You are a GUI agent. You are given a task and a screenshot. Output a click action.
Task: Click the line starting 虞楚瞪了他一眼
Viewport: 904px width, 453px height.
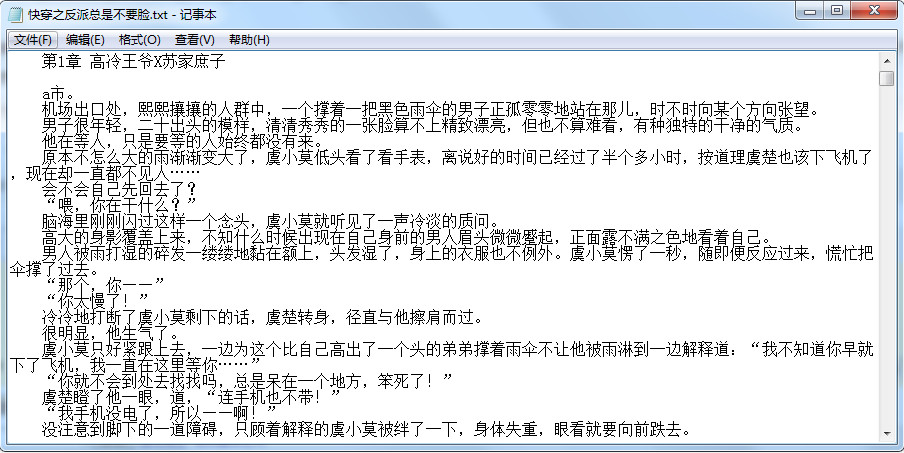(x=192, y=397)
